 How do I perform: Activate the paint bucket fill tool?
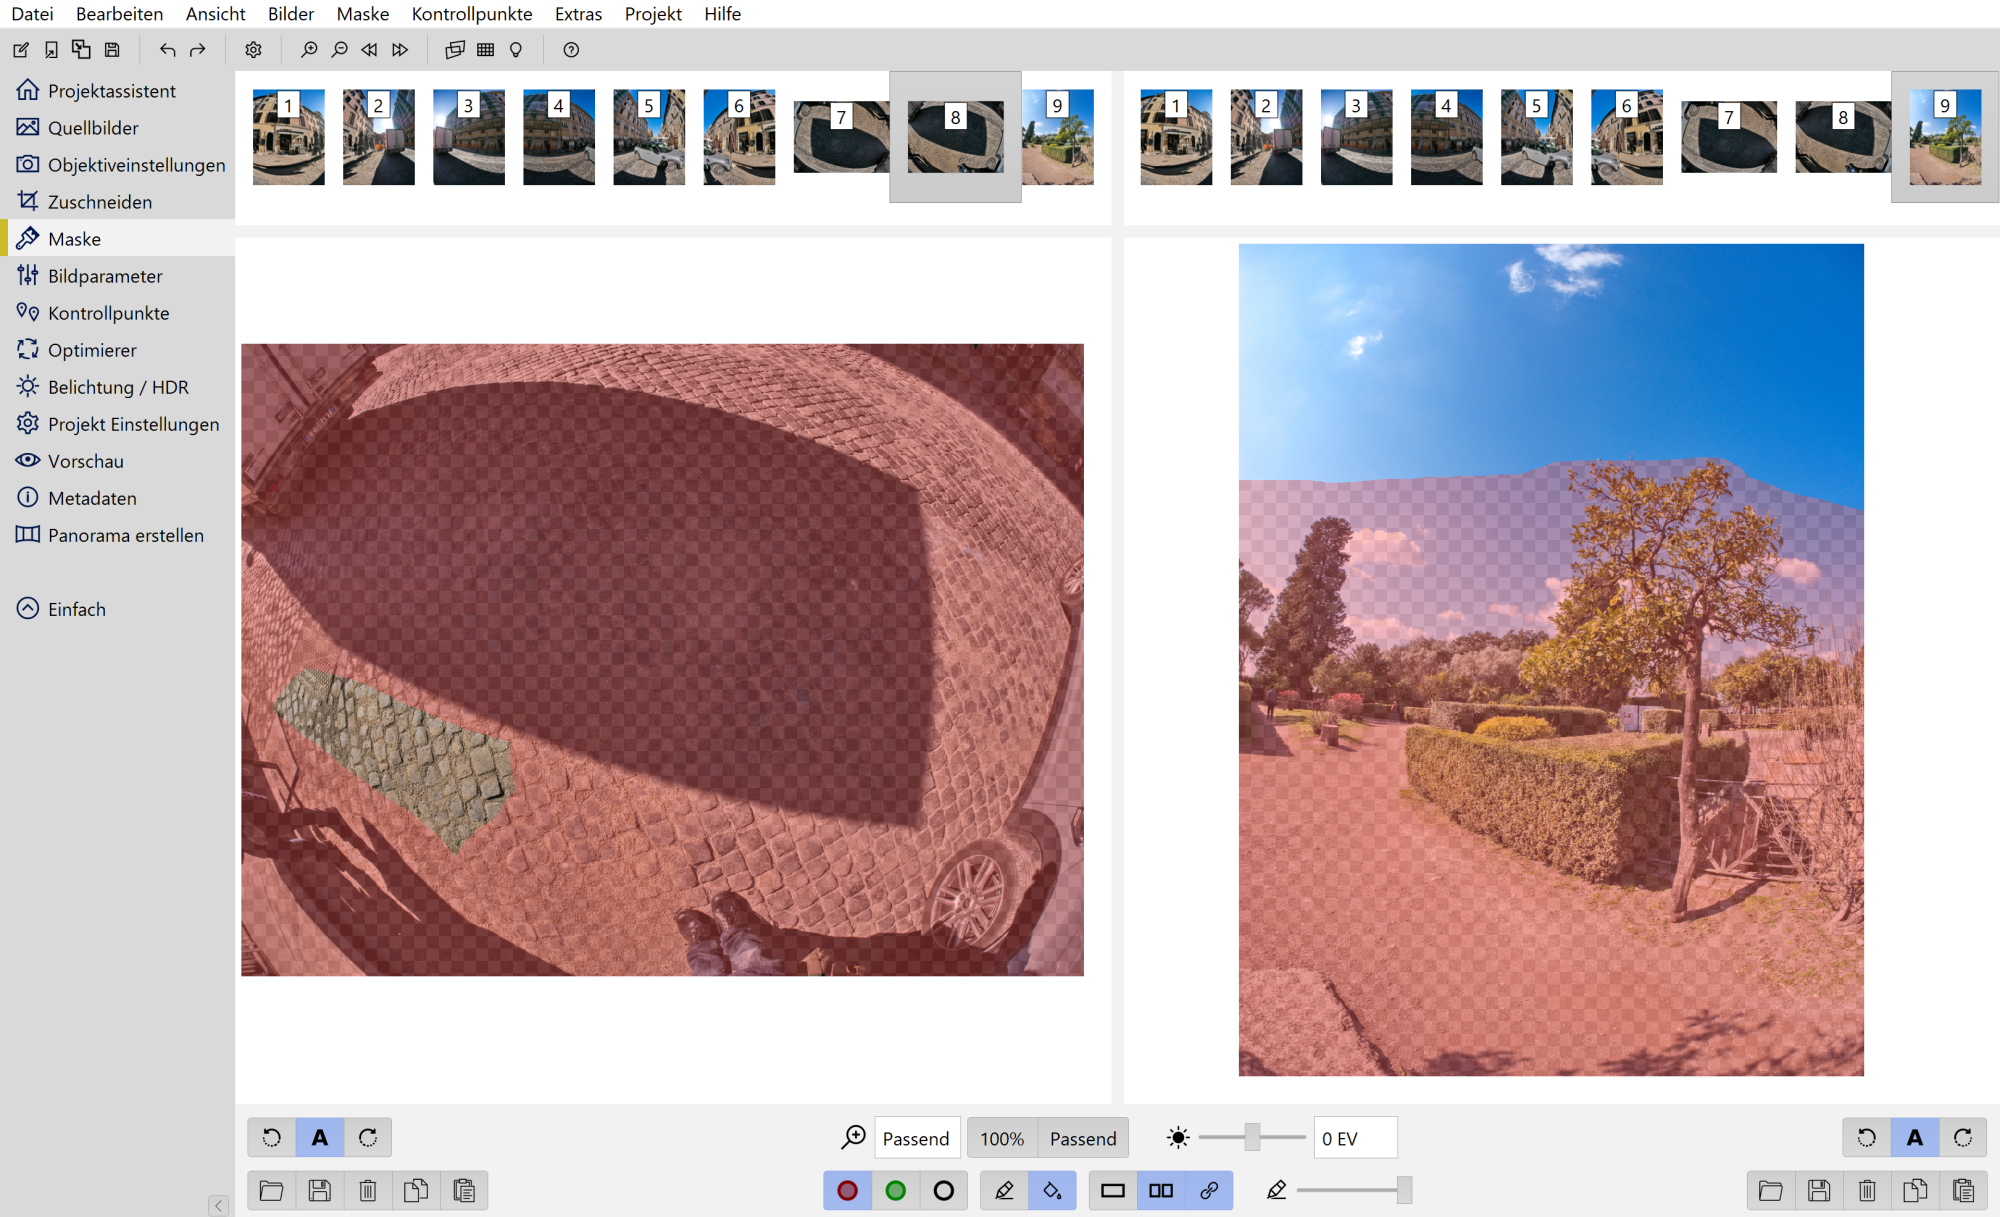pyautogui.click(x=1052, y=1190)
